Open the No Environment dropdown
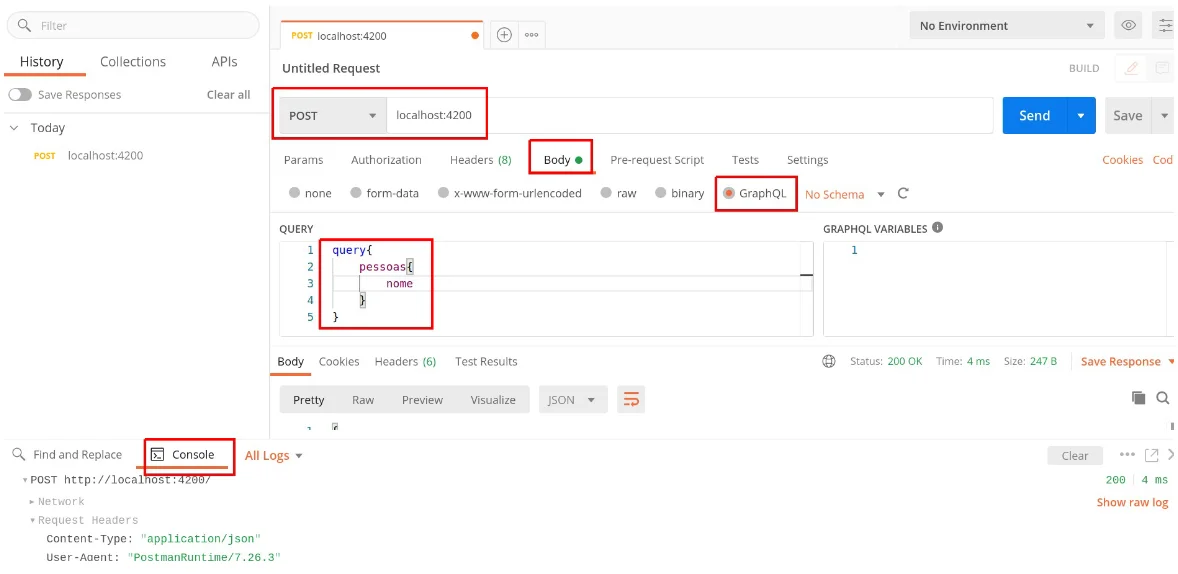The image size is (1178, 574). pos(1007,26)
